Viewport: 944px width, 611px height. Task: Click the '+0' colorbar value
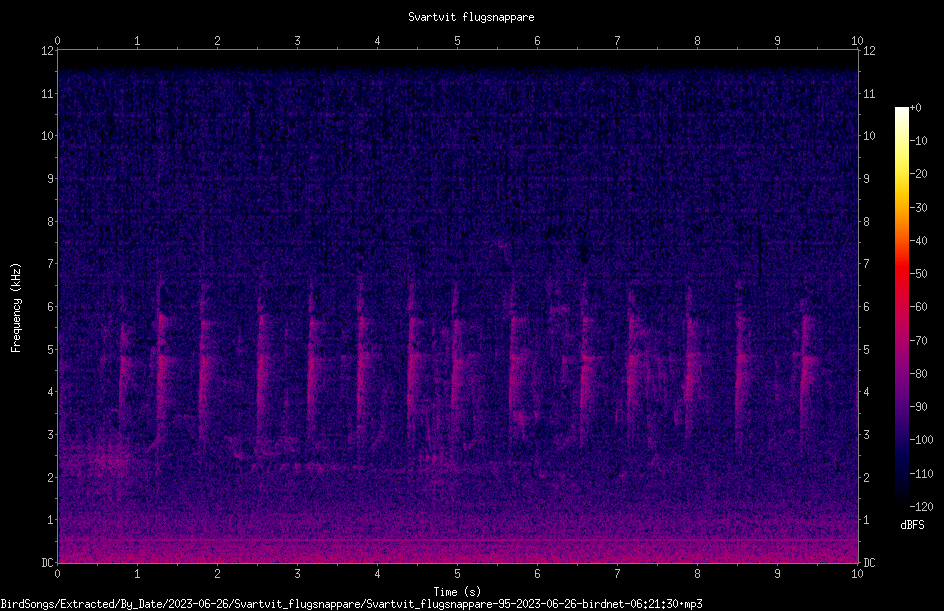pyautogui.click(x=915, y=108)
